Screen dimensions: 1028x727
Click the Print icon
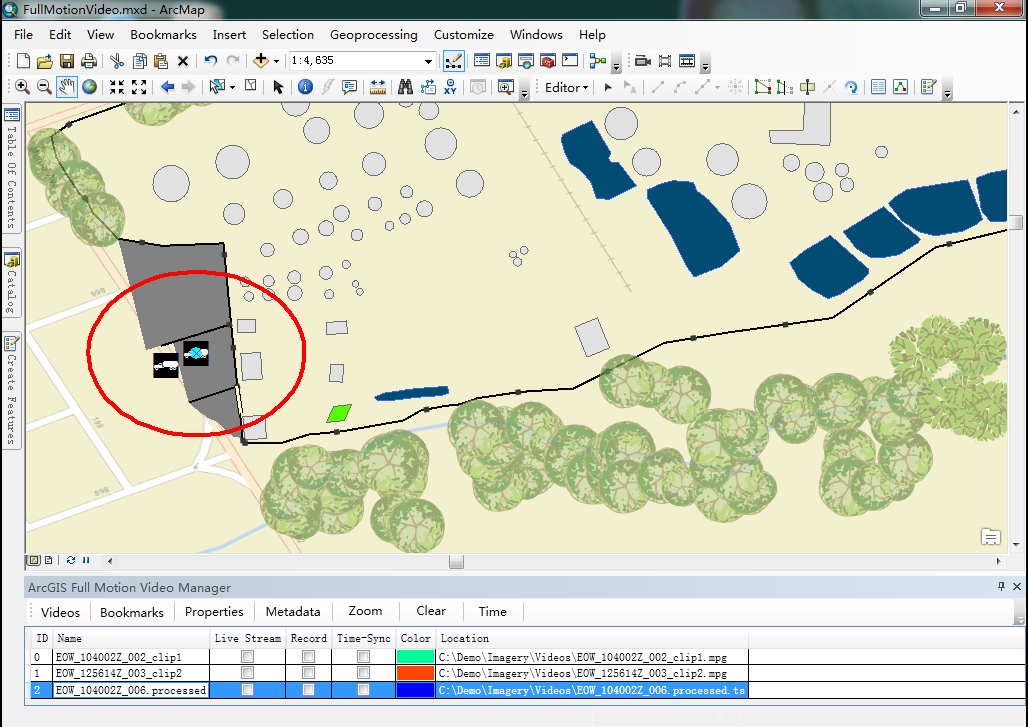tap(88, 61)
